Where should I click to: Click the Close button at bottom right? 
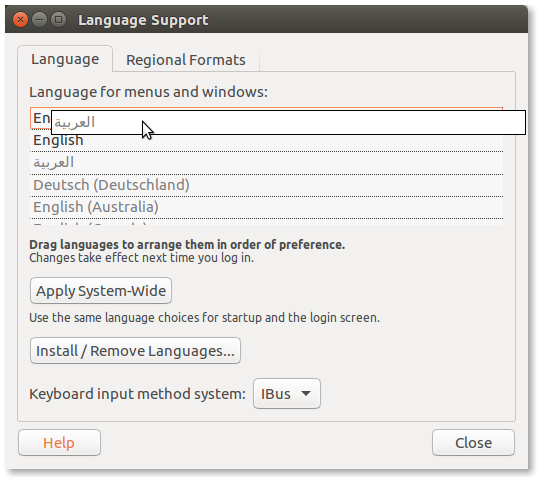click(x=473, y=443)
